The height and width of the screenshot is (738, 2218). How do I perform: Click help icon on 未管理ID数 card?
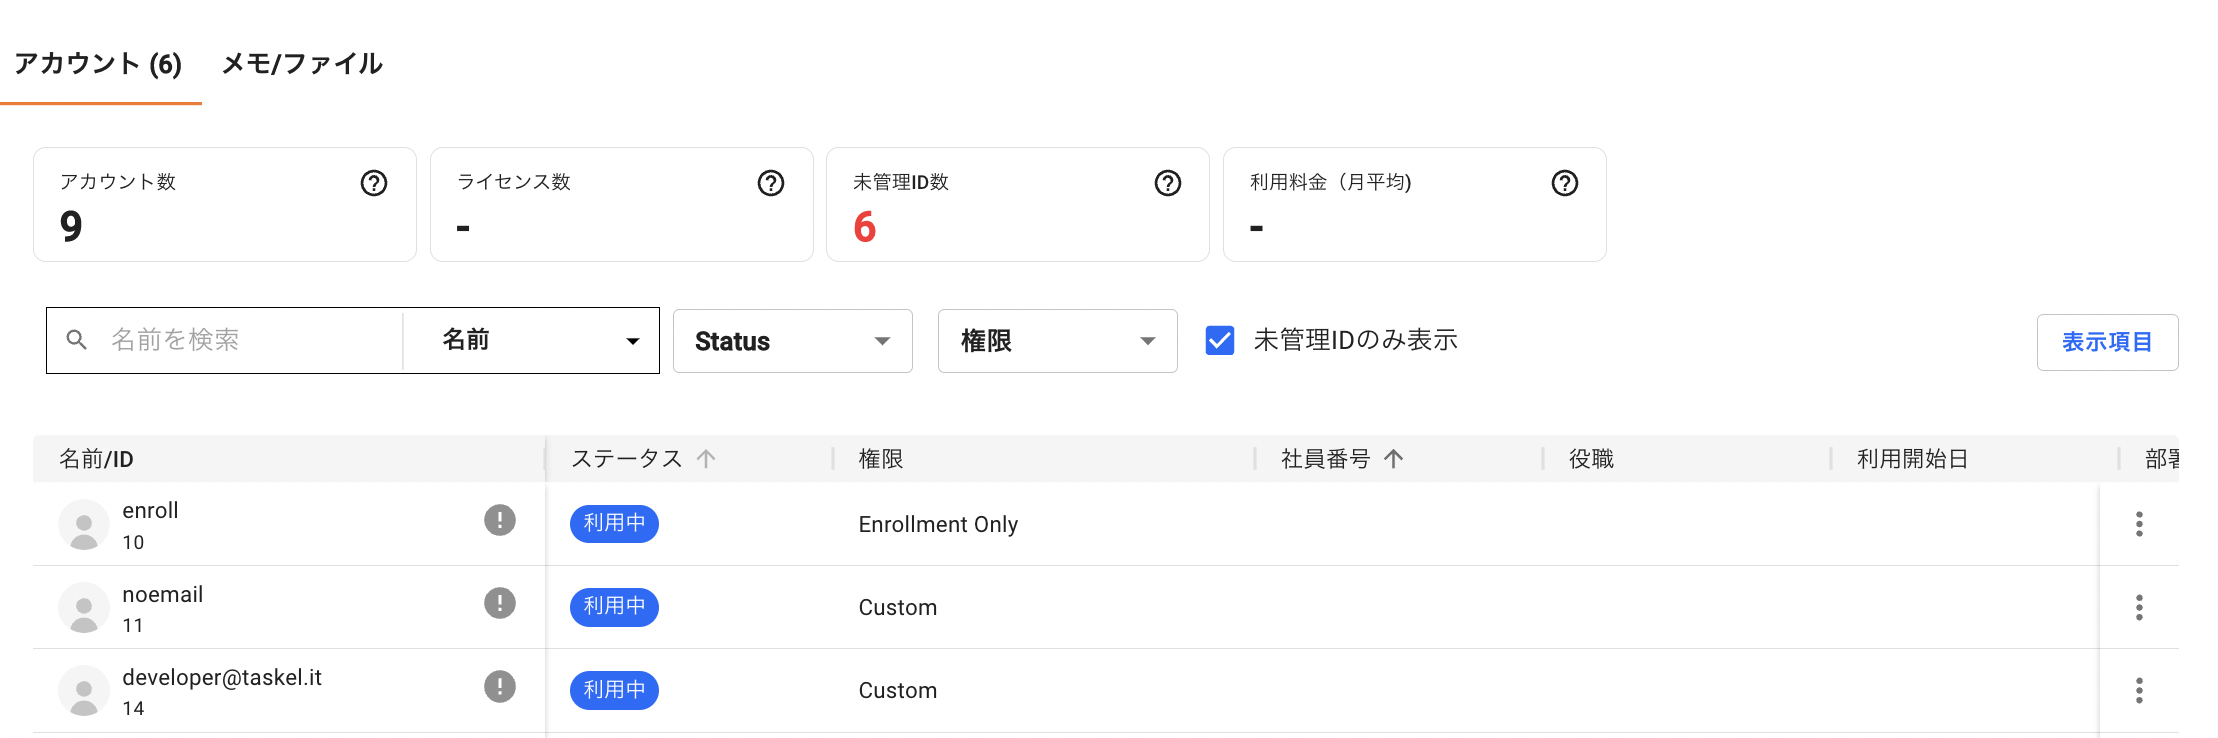1168,183
